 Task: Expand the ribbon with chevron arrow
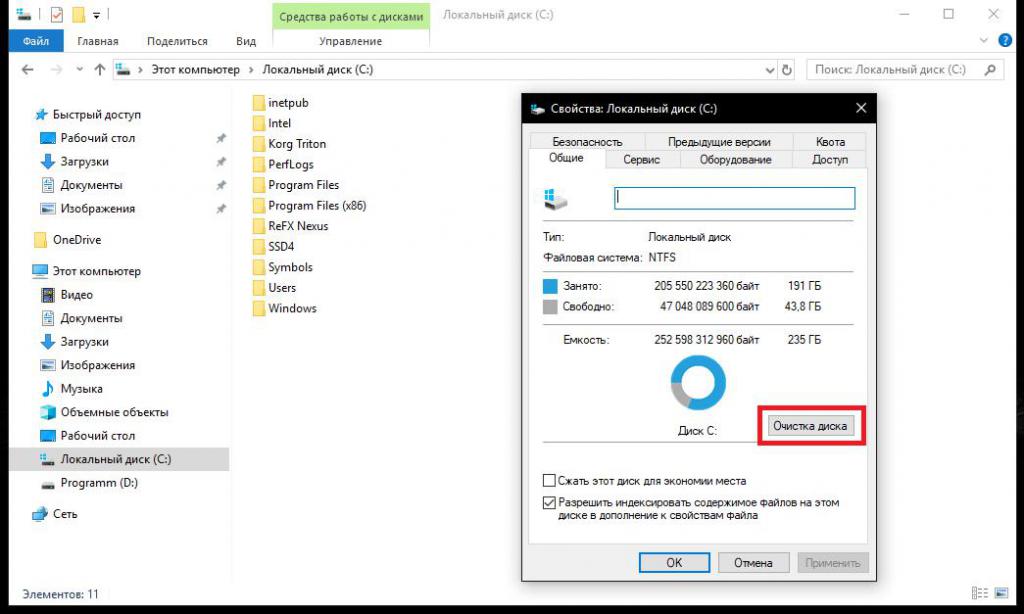coord(983,41)
